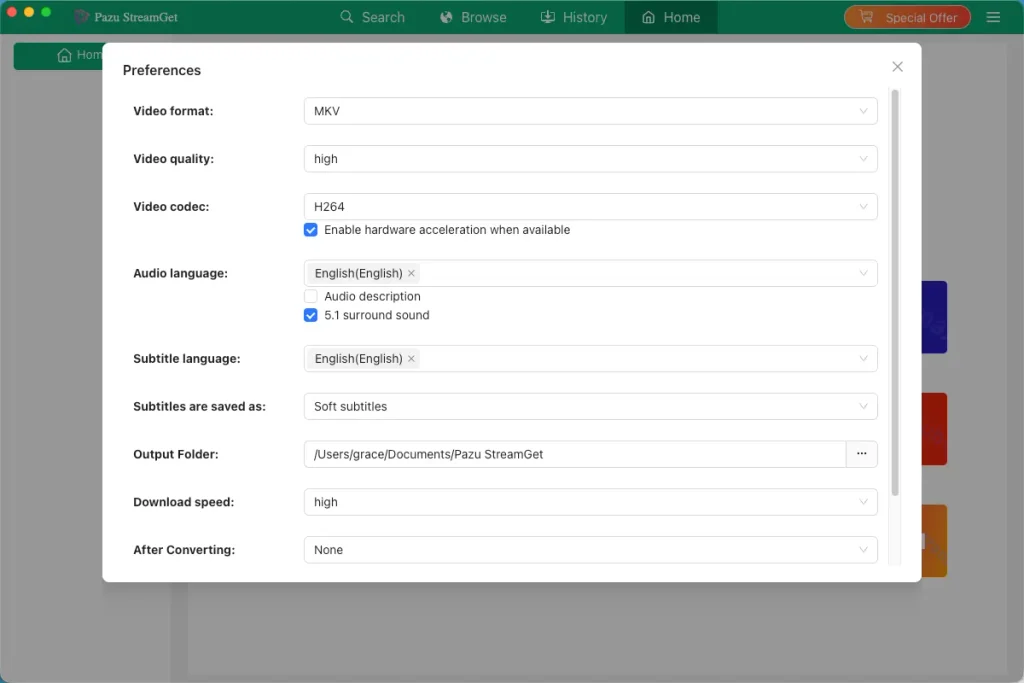The image size is (1024, 683).
Task: Expand the Video quality dropdown
Action: tap(590, 159)
